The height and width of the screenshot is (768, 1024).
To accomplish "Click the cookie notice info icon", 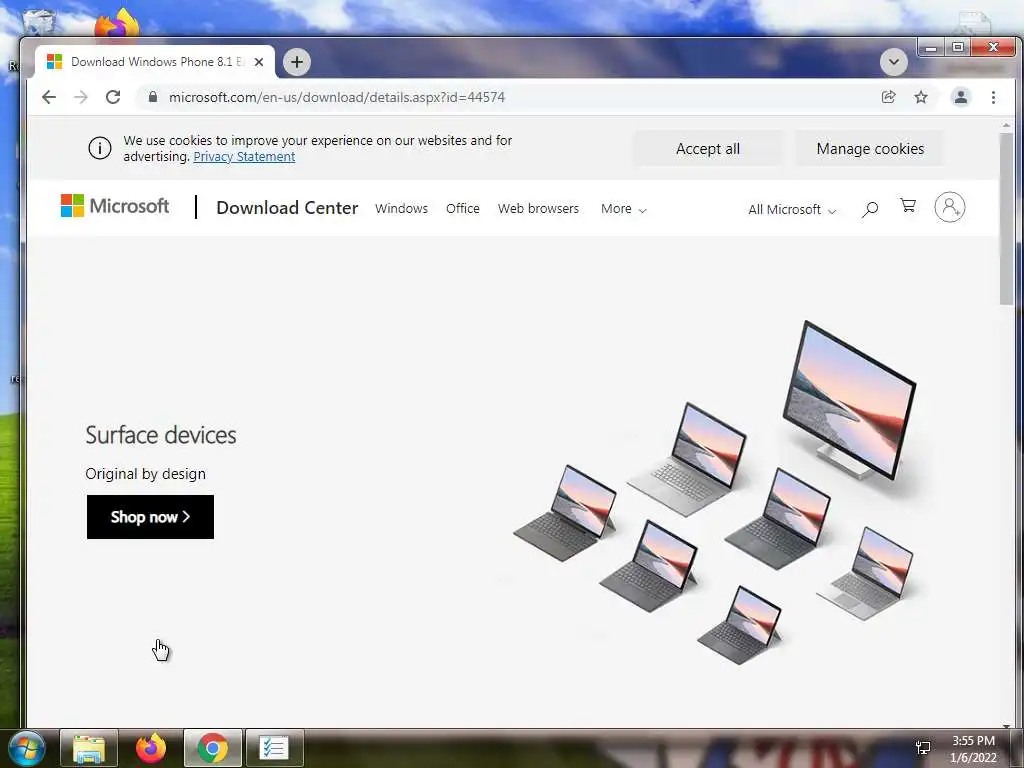I will click(100, 148).
